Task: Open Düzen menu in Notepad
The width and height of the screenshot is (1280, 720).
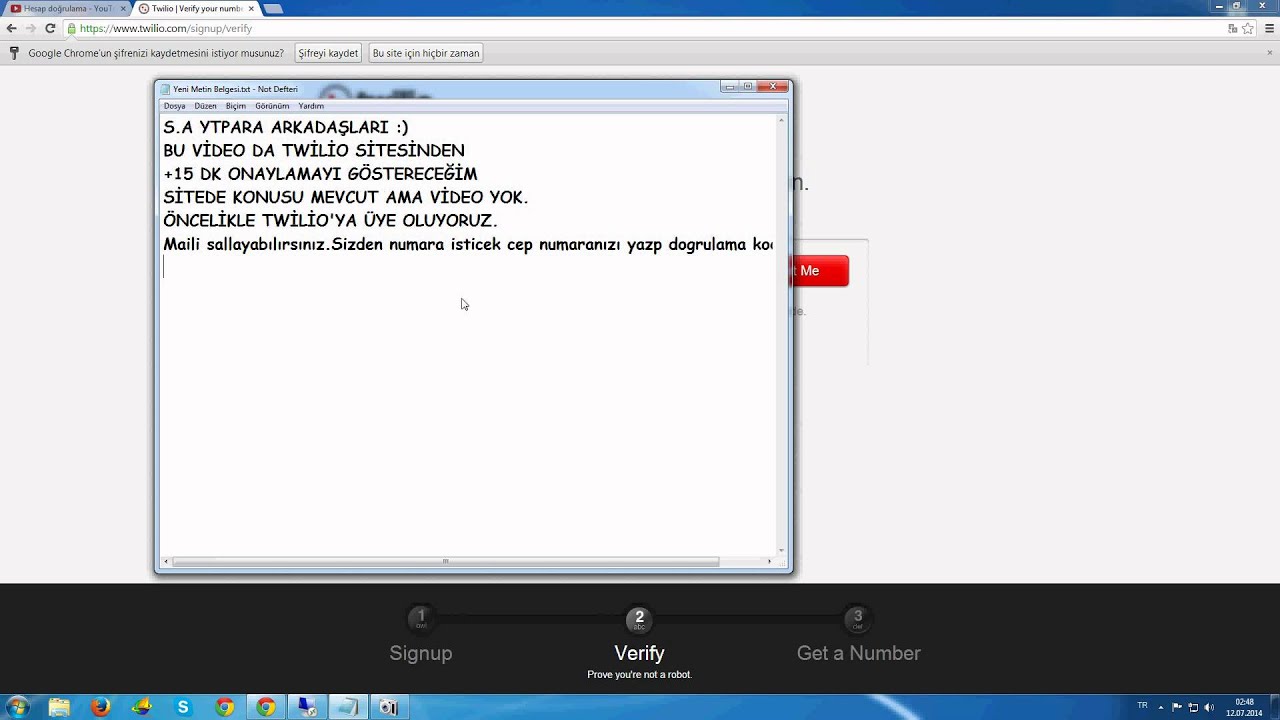Action: coord(205,106)
